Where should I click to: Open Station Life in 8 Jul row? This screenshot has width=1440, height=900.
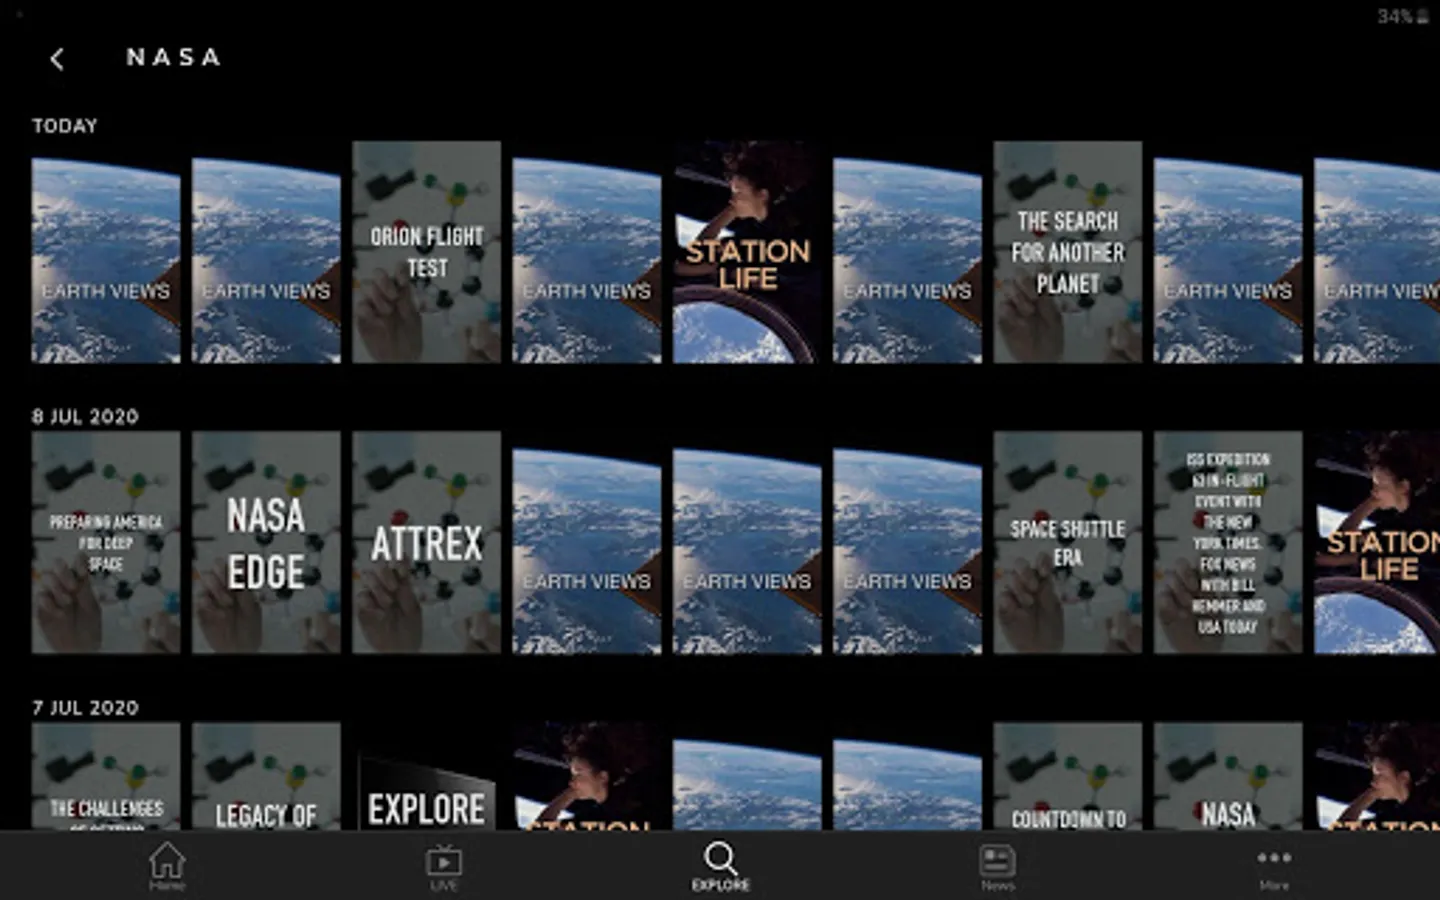[x=1377, y=543]
